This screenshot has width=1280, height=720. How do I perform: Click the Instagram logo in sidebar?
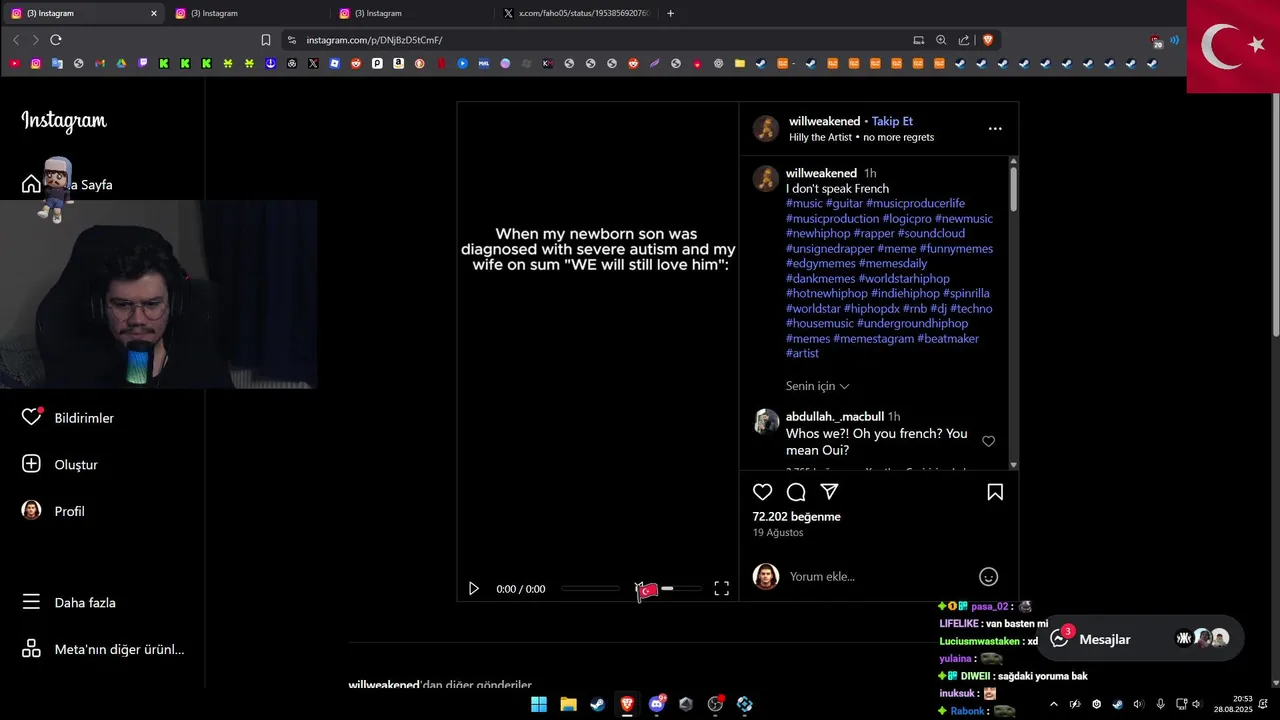pos(64,121)
